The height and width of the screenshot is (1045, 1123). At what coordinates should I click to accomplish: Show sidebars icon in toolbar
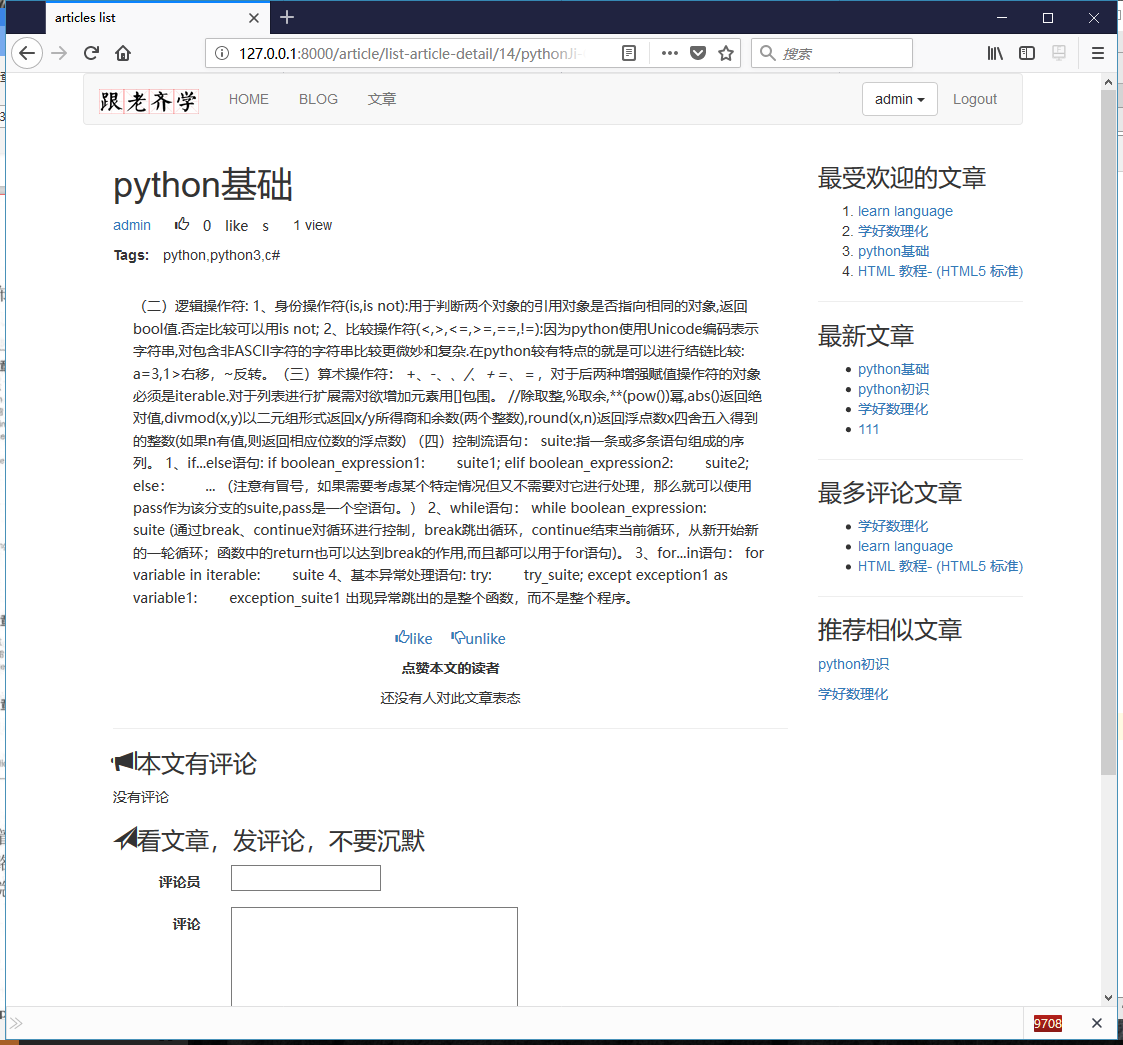click(1027, 53)
